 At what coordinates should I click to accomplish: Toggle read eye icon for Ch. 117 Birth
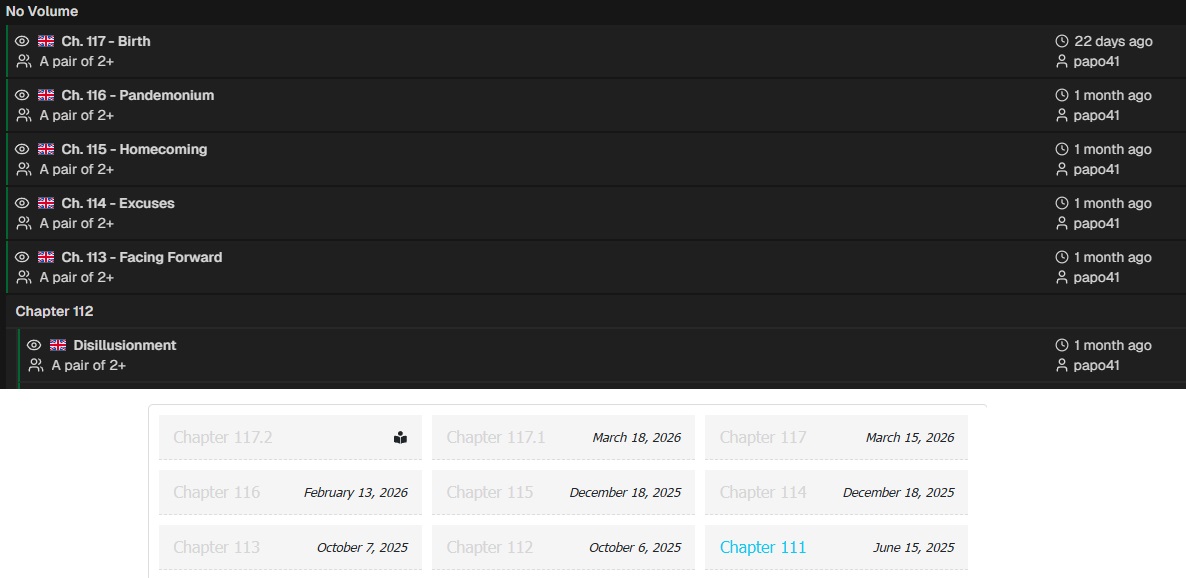click(22, 42)
